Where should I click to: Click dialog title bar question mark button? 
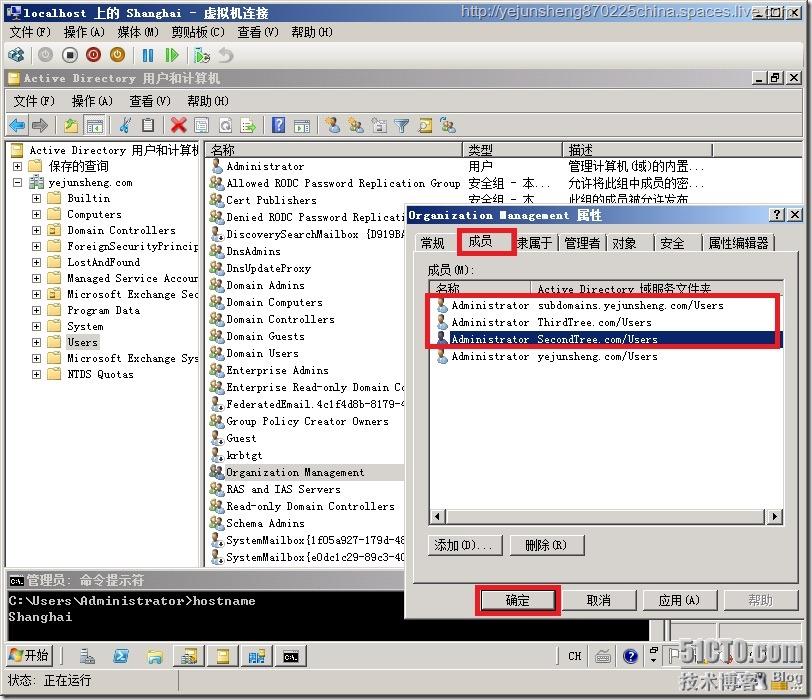click(x=776, y=214)
